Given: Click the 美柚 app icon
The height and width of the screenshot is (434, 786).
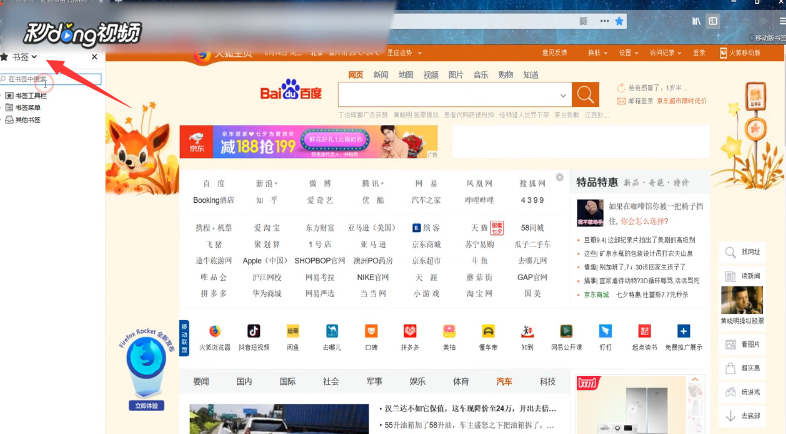Looking at the screenshot, I should [x=449, y=331].
